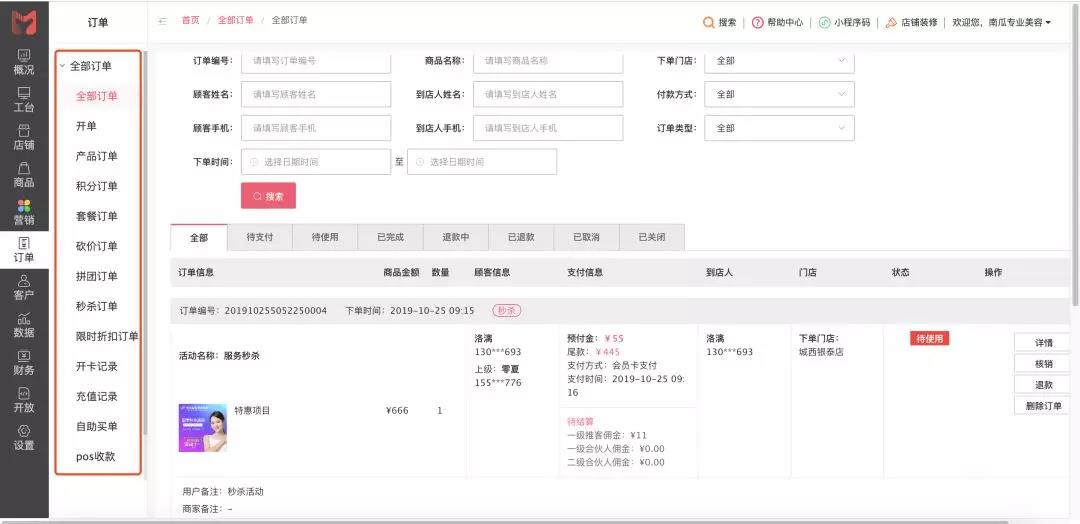The image size is (1080, 524).
Task: Open the 付款方式 dropdown
Action: [779, 94]
